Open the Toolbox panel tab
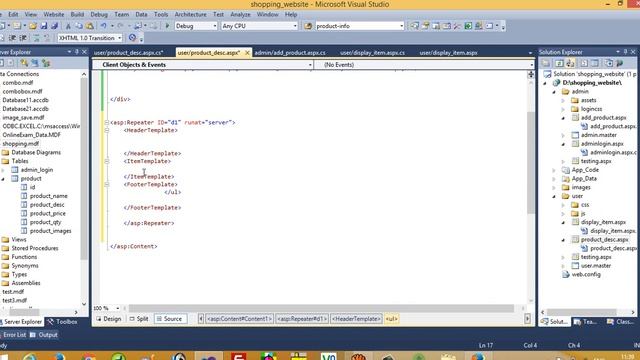 coord(62,322)
